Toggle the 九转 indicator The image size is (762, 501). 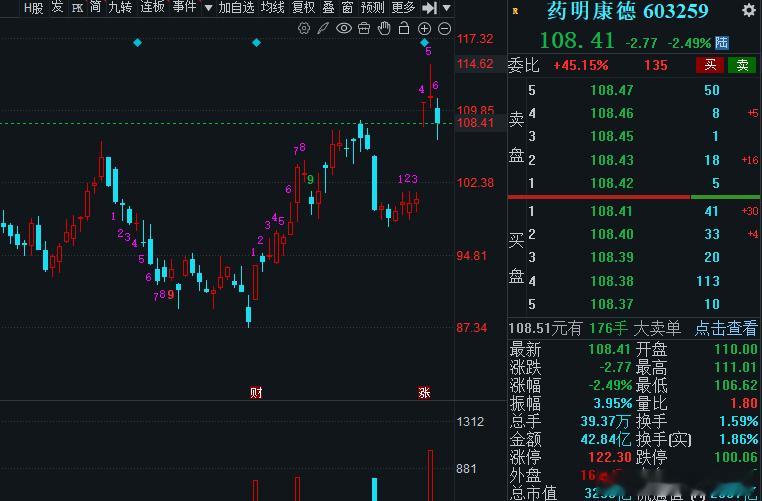click(x=120, y=7)
